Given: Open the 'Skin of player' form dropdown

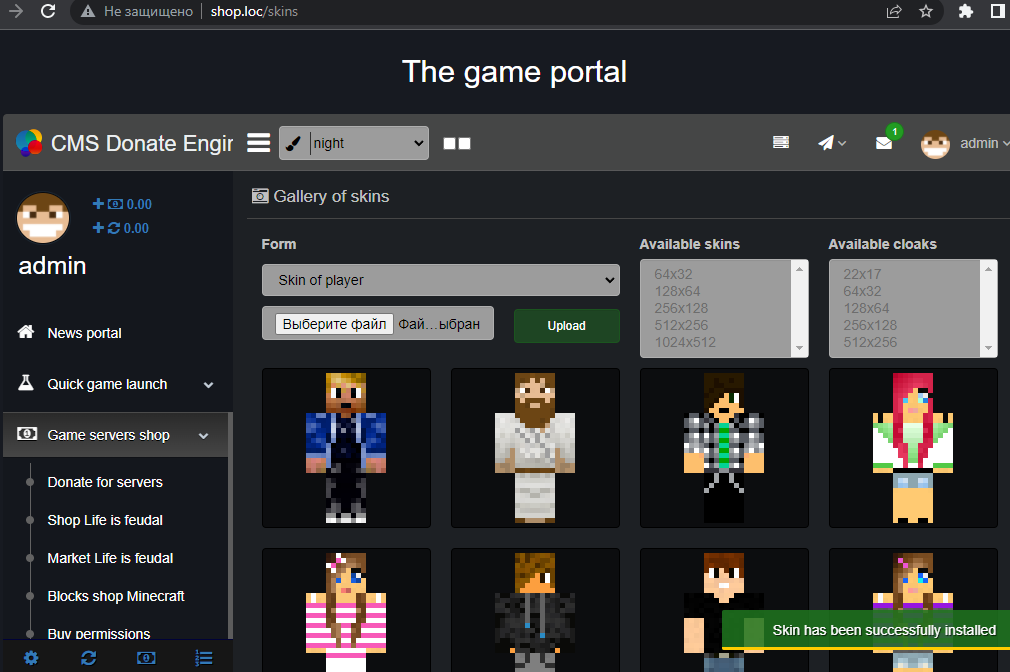Looking at the screenshot, I should pyautogui.click(x=441, y=280).
